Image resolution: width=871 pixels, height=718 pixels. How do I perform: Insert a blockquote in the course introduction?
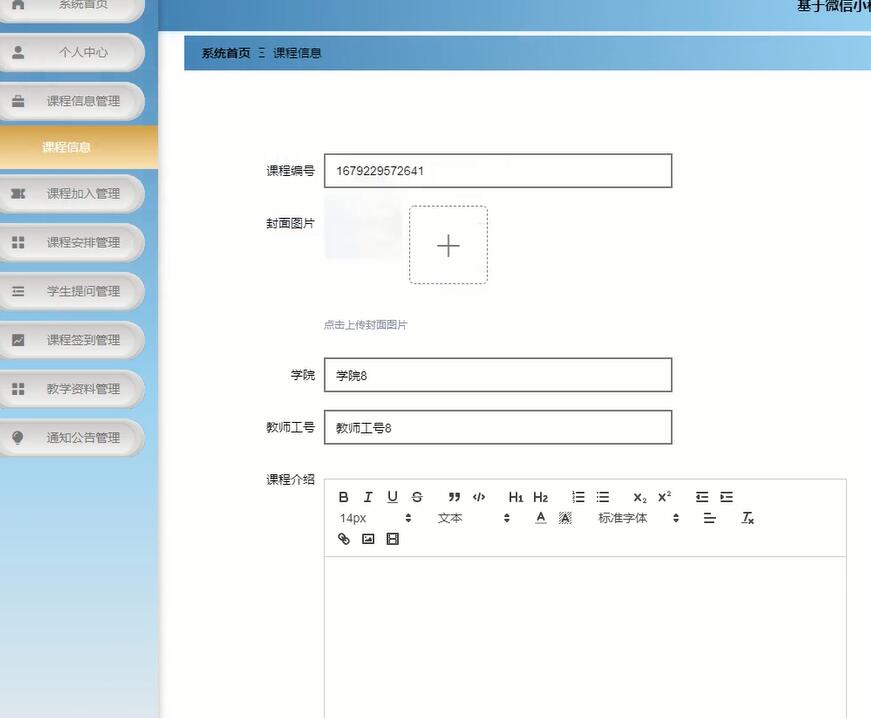coord(454,497)
